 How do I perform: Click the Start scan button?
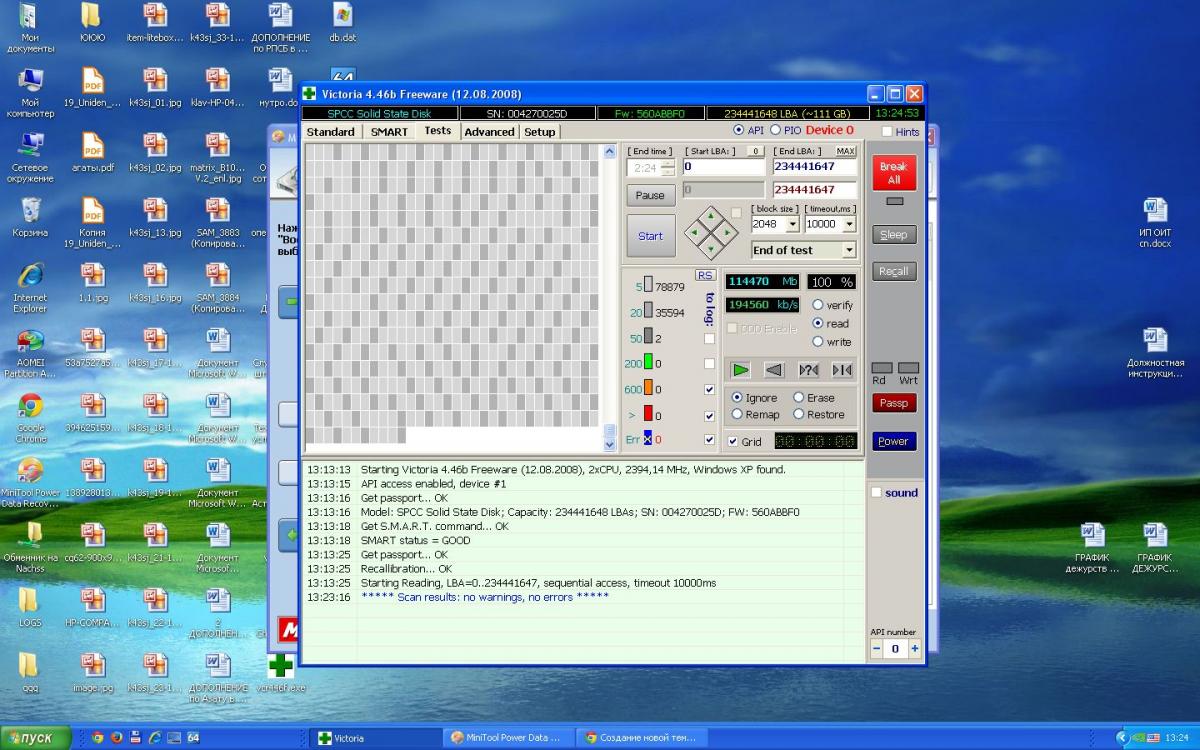click(x=650, y=236)
